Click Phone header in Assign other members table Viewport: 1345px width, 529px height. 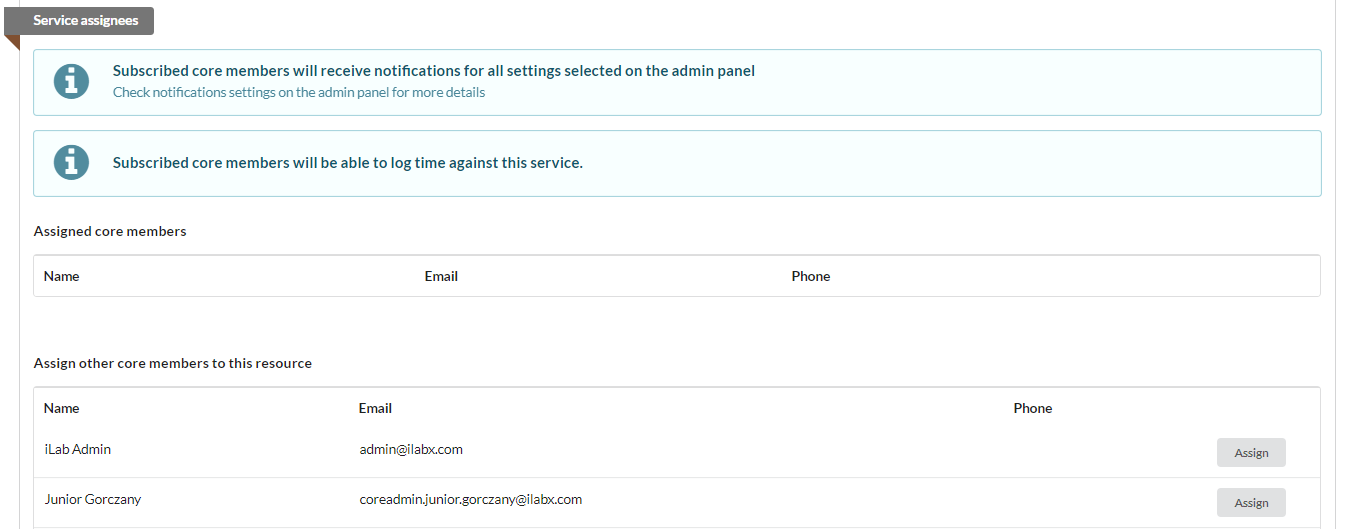[1032, 408]
